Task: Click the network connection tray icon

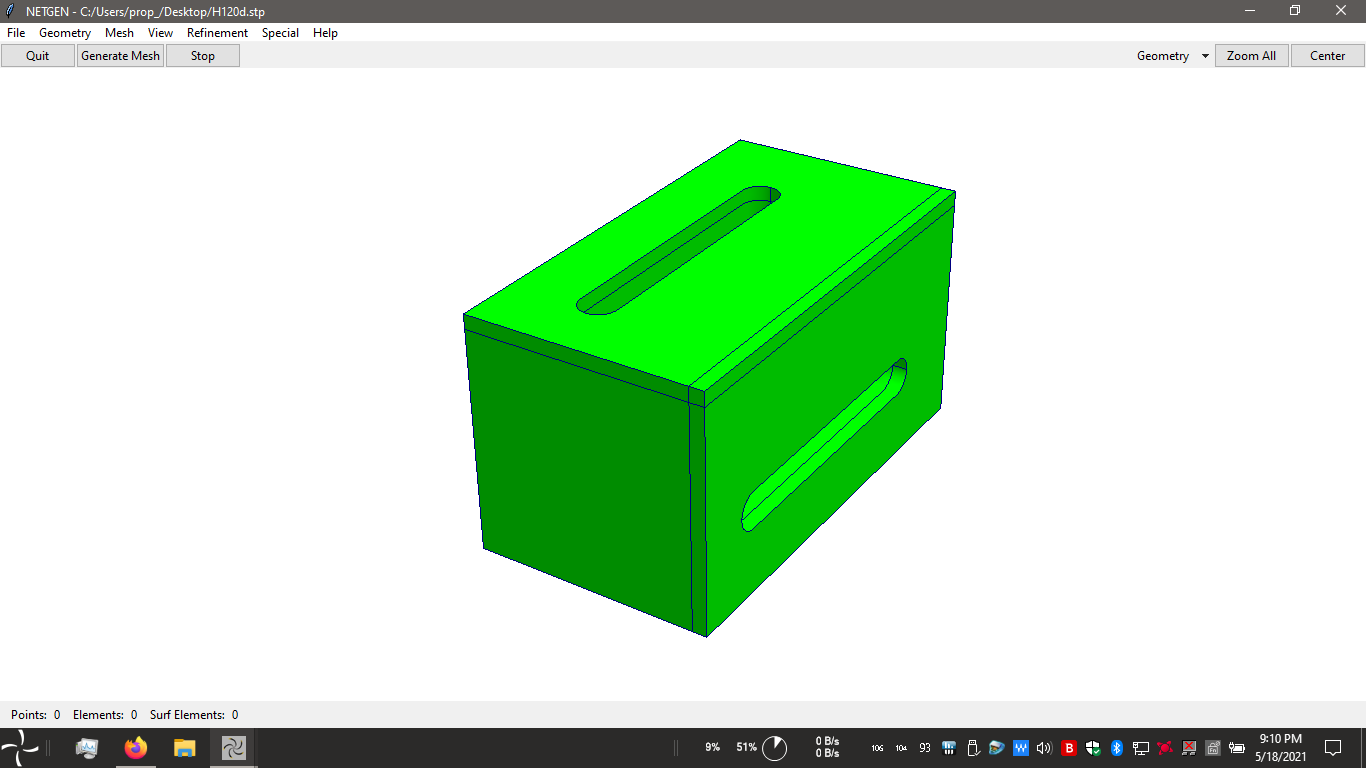Action: 1141,748
